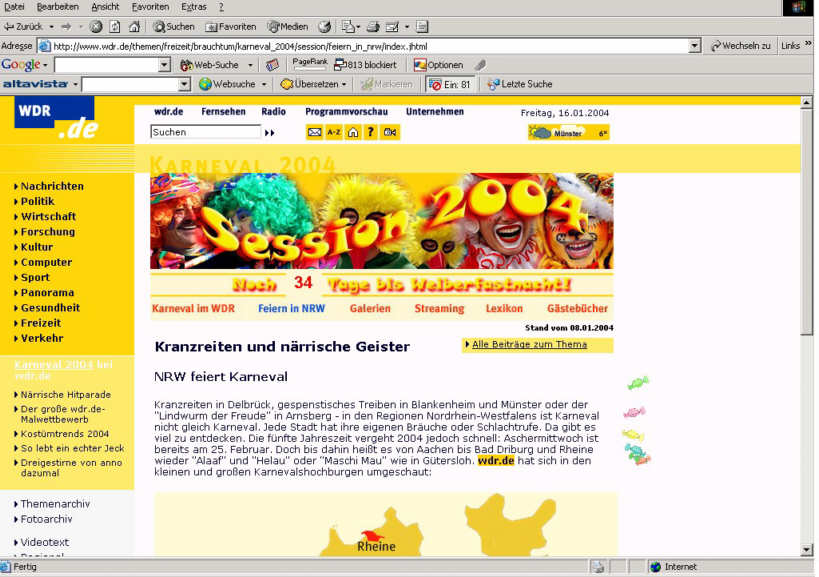This screenshot has width=819, height=577.
Task: Click the WDR.de logo
Action: click(x=56, y=119)
